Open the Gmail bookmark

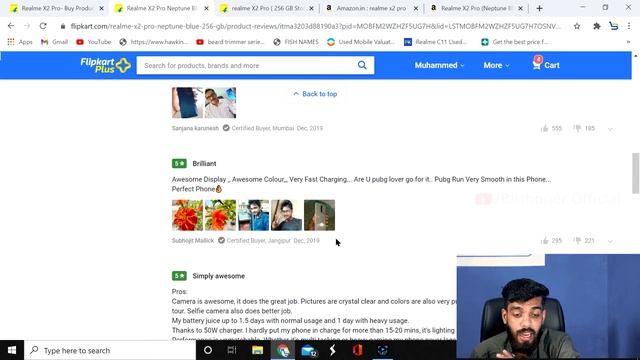(54, 42)
